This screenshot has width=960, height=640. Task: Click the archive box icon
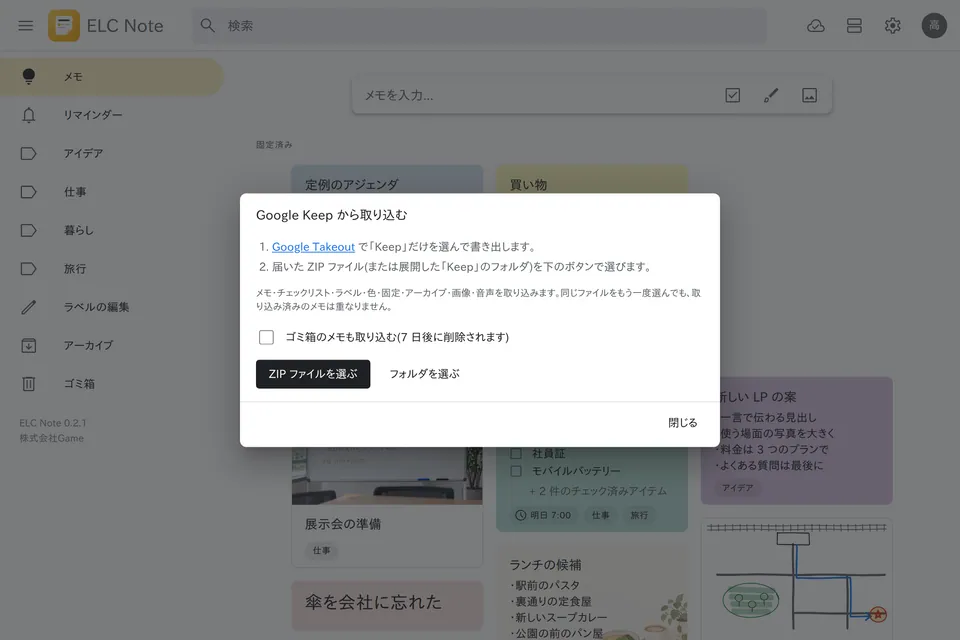(x=29, y=345)
